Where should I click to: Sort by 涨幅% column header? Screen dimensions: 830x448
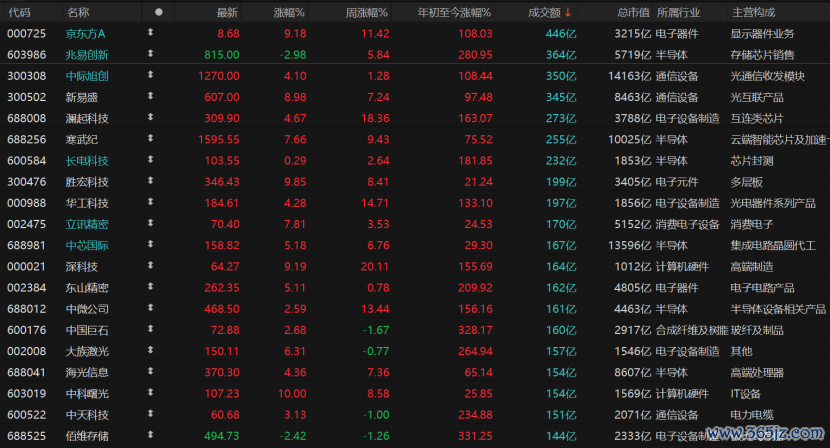[289, 13]
